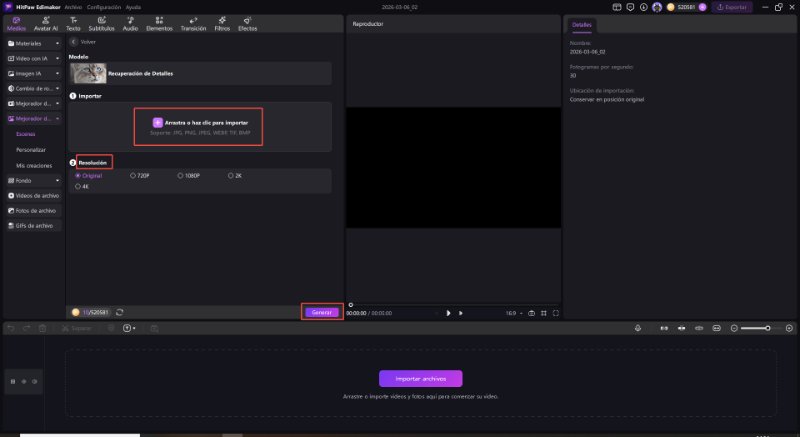Select the 4K resolution option
The height and width of the screenshot is (437, 800).
[x=79, y=185]
